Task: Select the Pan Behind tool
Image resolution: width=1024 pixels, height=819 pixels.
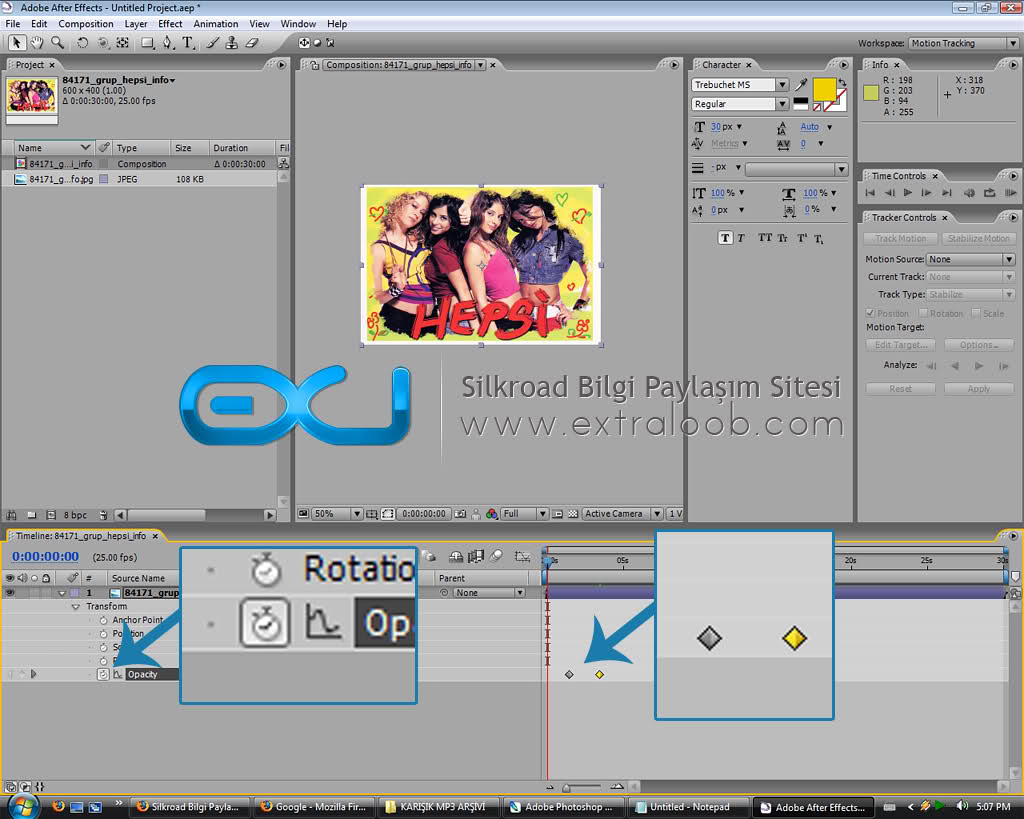Action: point(123,43)
